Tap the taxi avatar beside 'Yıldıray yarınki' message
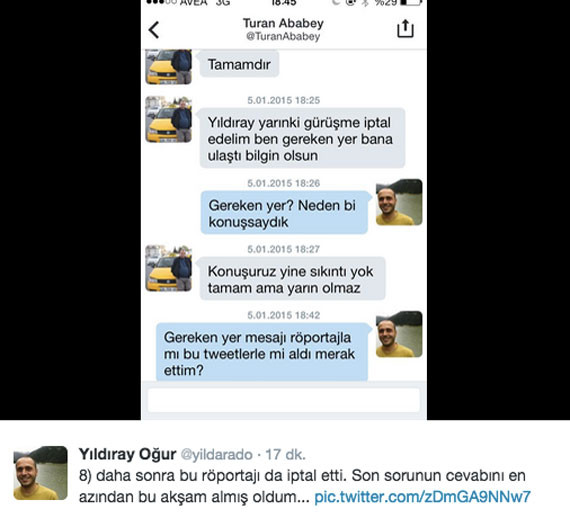570x518 pixels. click(x=169, y=119)
